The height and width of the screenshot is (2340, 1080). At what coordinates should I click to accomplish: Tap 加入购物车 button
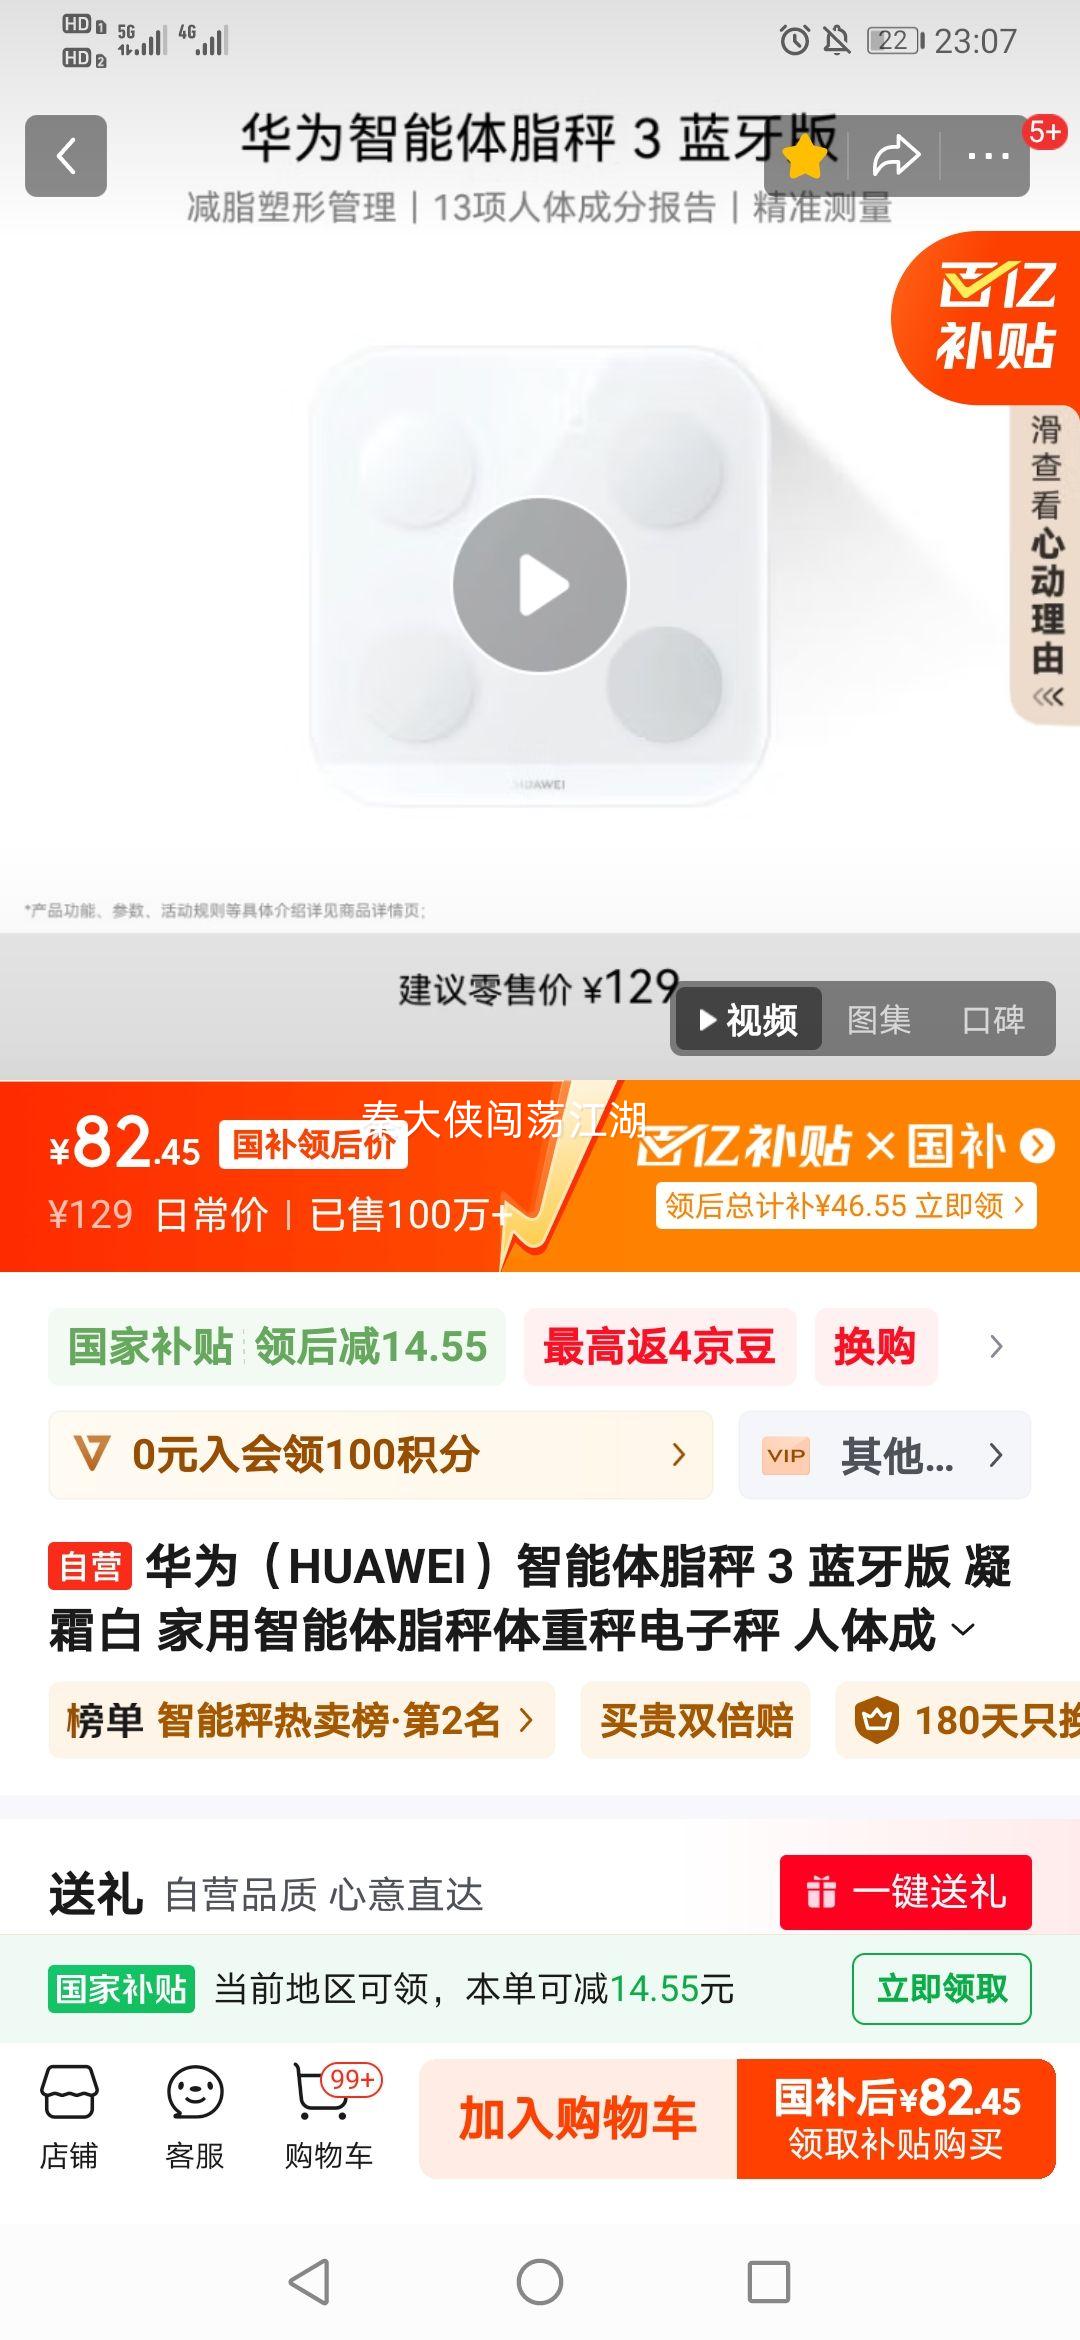click(578, 2119)
